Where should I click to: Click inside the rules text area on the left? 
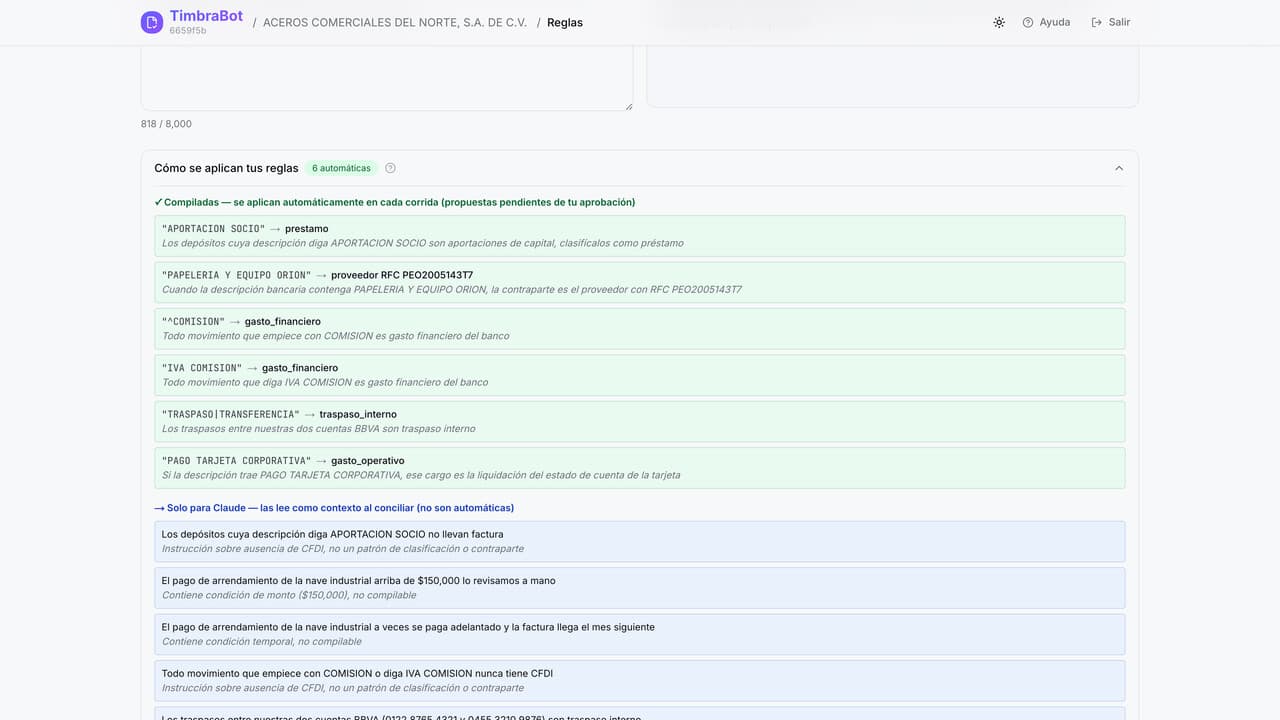tap(387, 78)
